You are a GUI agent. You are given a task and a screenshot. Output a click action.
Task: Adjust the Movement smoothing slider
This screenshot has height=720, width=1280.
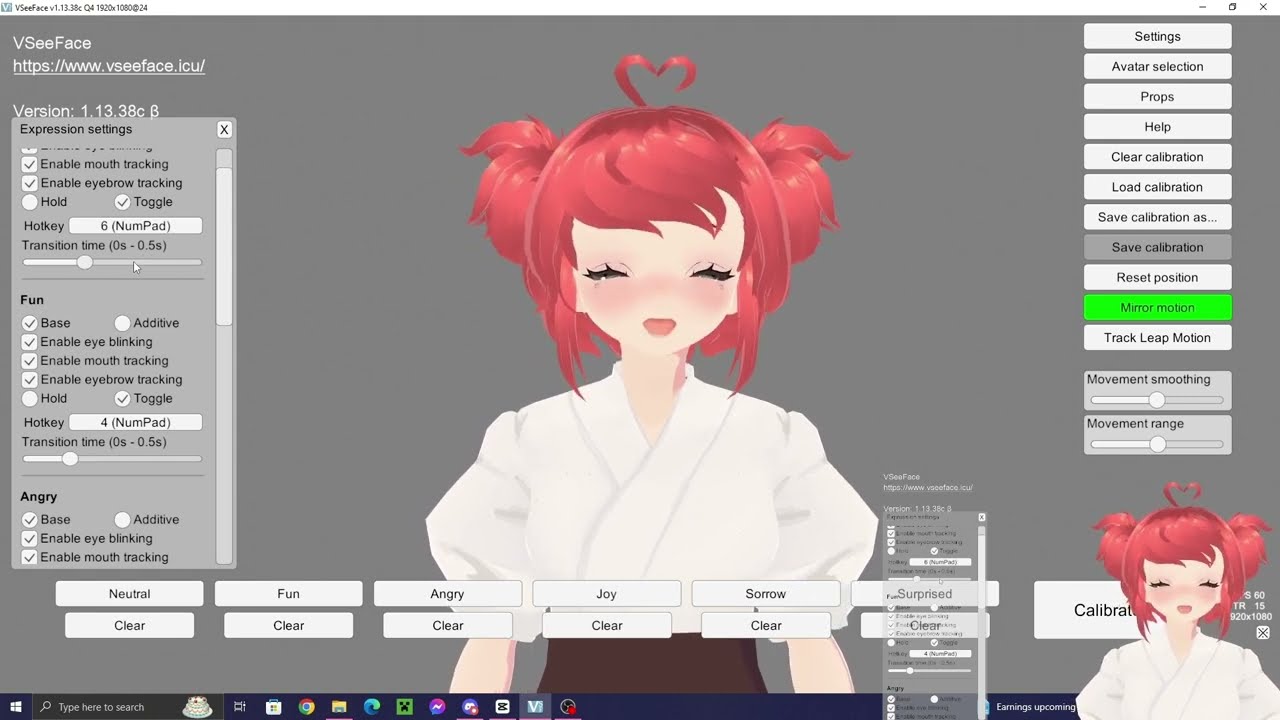pos(1157,400)
